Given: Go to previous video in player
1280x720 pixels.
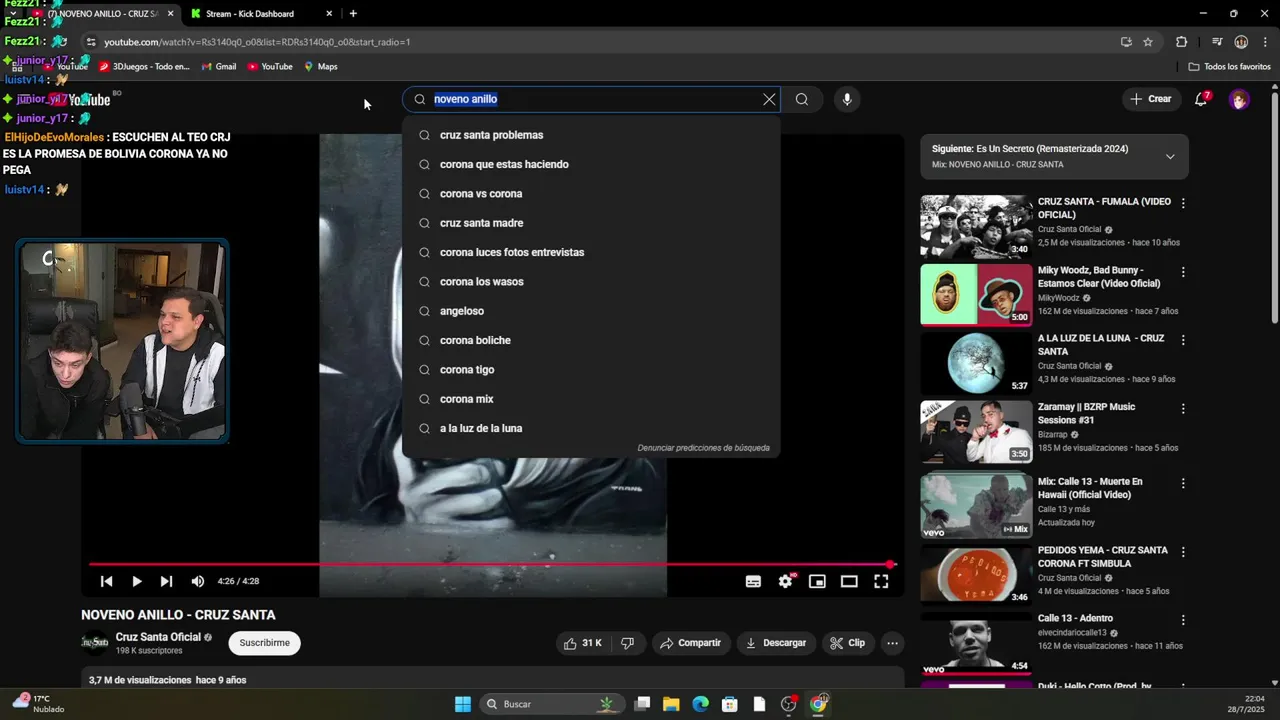Looking at the screenshot, I should pos(106,581).
